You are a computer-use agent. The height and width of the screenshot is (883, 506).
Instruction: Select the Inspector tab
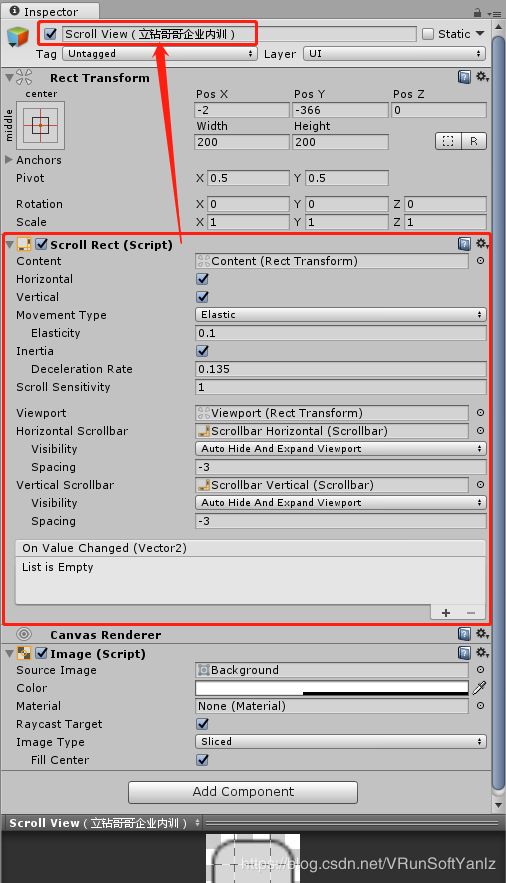click(x=50, y=11)
